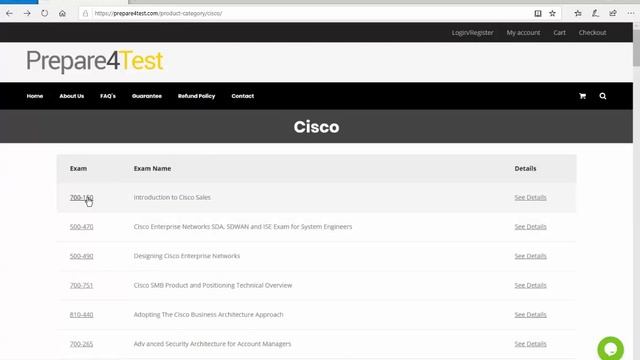Screen dimensions: 640x360
Task: Click the shopping cart icon in navbar
Action: (582, 96)
